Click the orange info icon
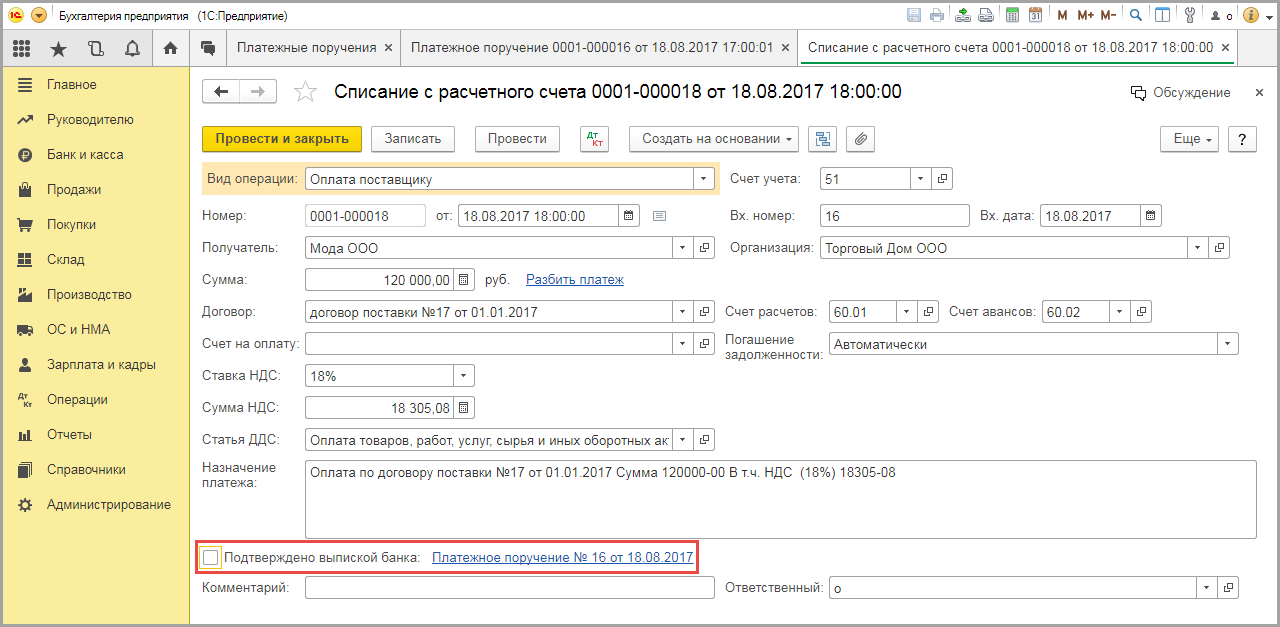 pos(1250,15)
